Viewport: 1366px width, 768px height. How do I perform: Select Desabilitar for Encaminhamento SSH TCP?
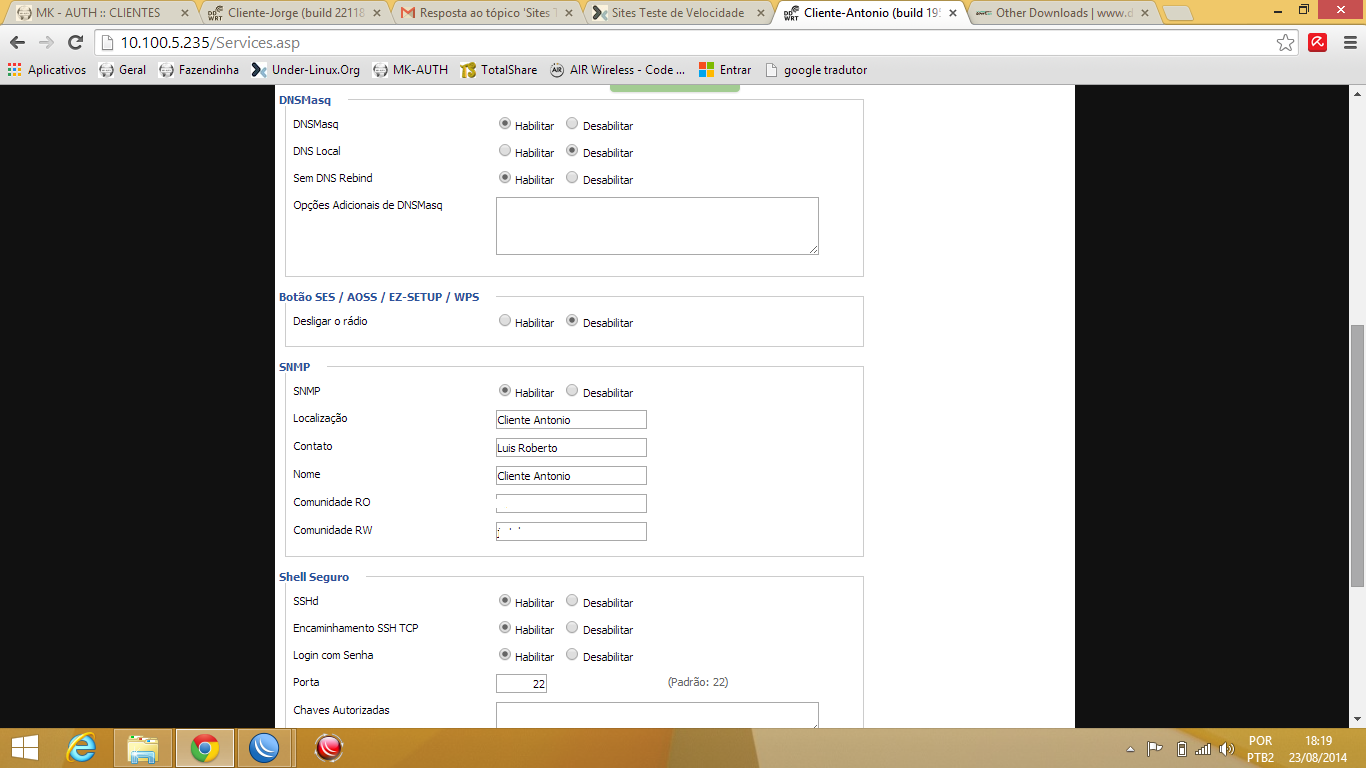click(x=572, y=628)
